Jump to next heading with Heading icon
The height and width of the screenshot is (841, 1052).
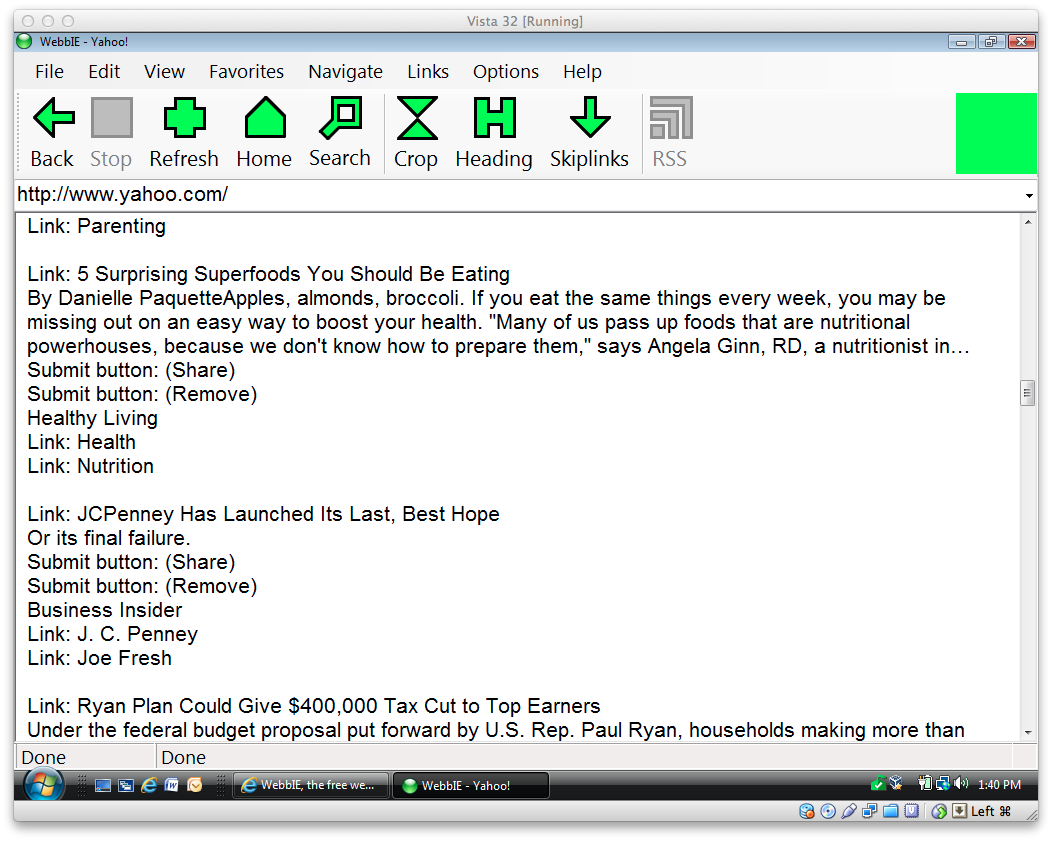[x=494, y=118]
